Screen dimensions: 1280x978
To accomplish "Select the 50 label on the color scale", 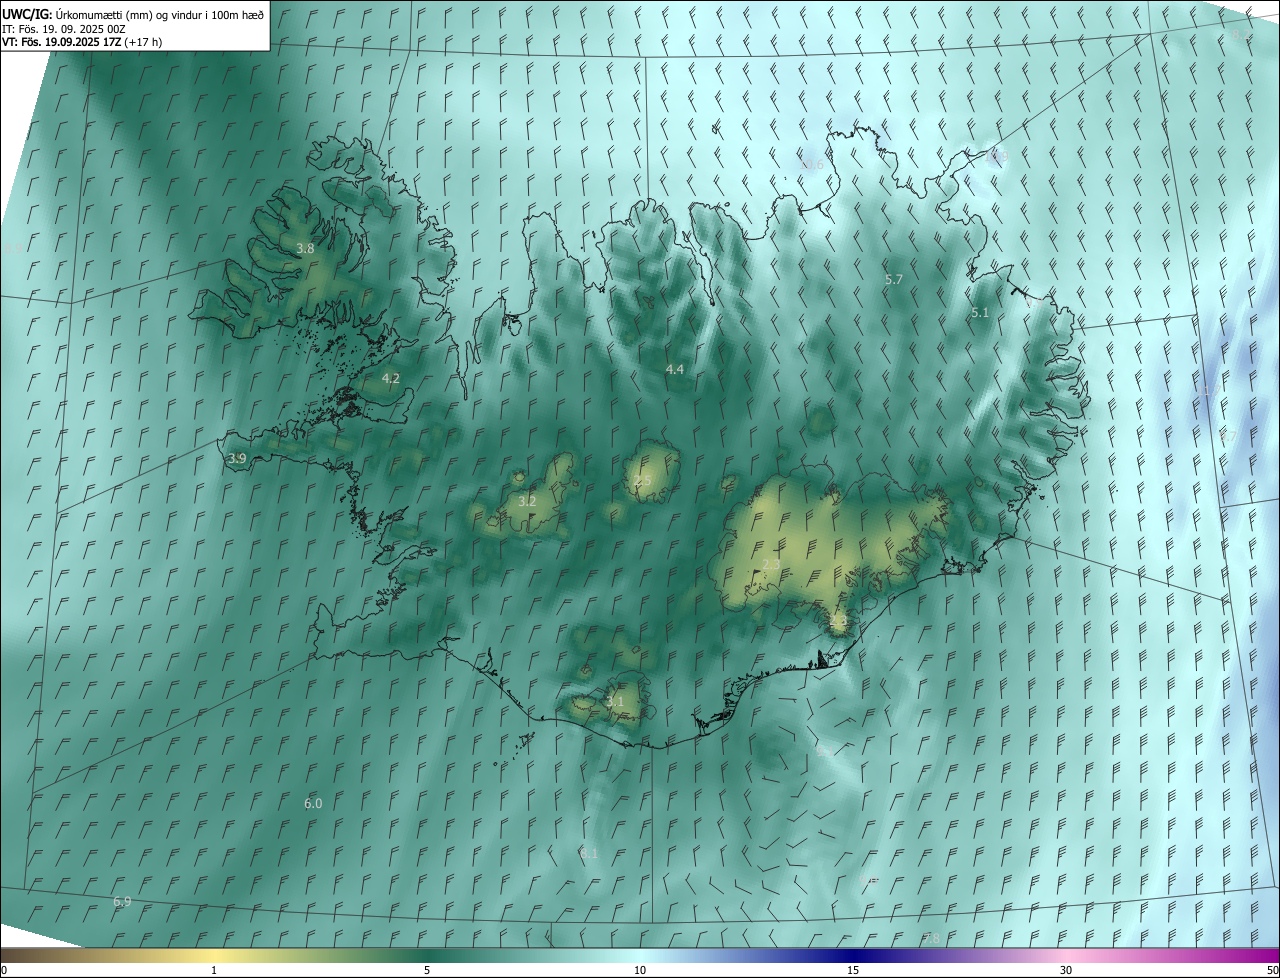I will click(x=1272, y=970).
